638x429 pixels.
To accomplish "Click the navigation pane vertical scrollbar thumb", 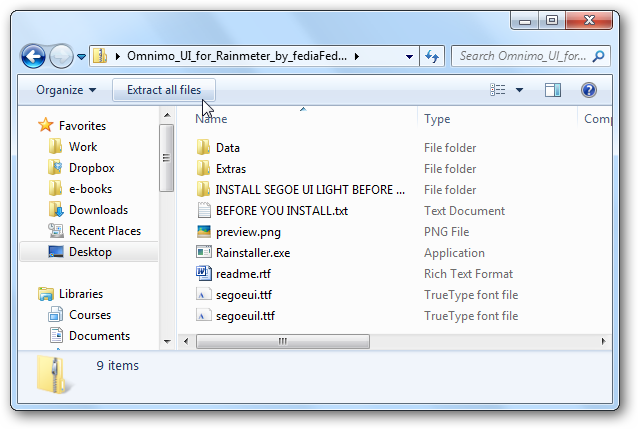I will [166, 158].
